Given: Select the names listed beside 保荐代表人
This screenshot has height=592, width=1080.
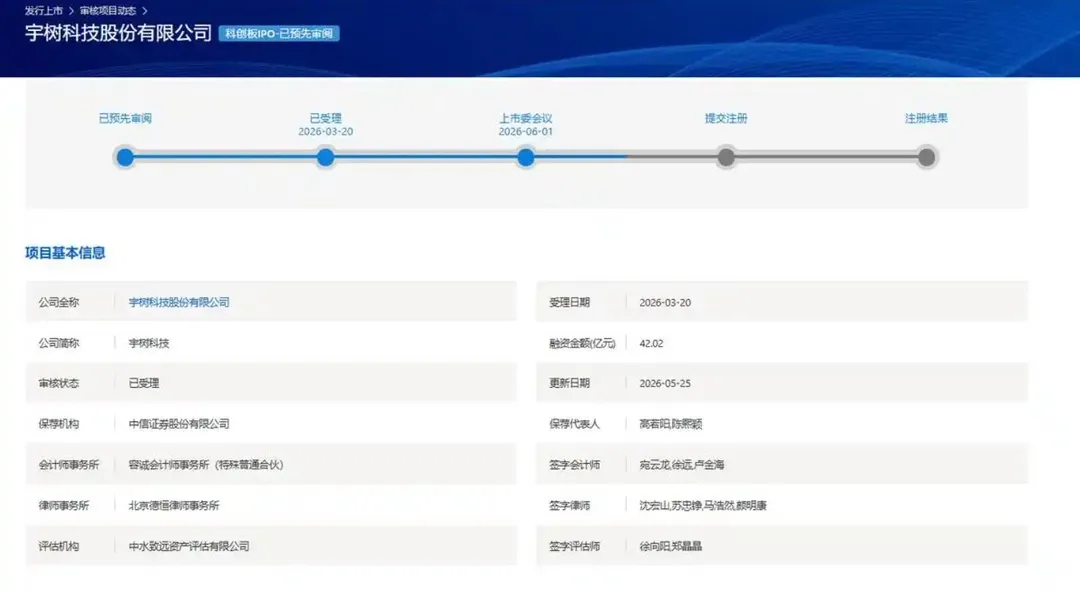Looking at the screenshot, I should tap(671, 424).
